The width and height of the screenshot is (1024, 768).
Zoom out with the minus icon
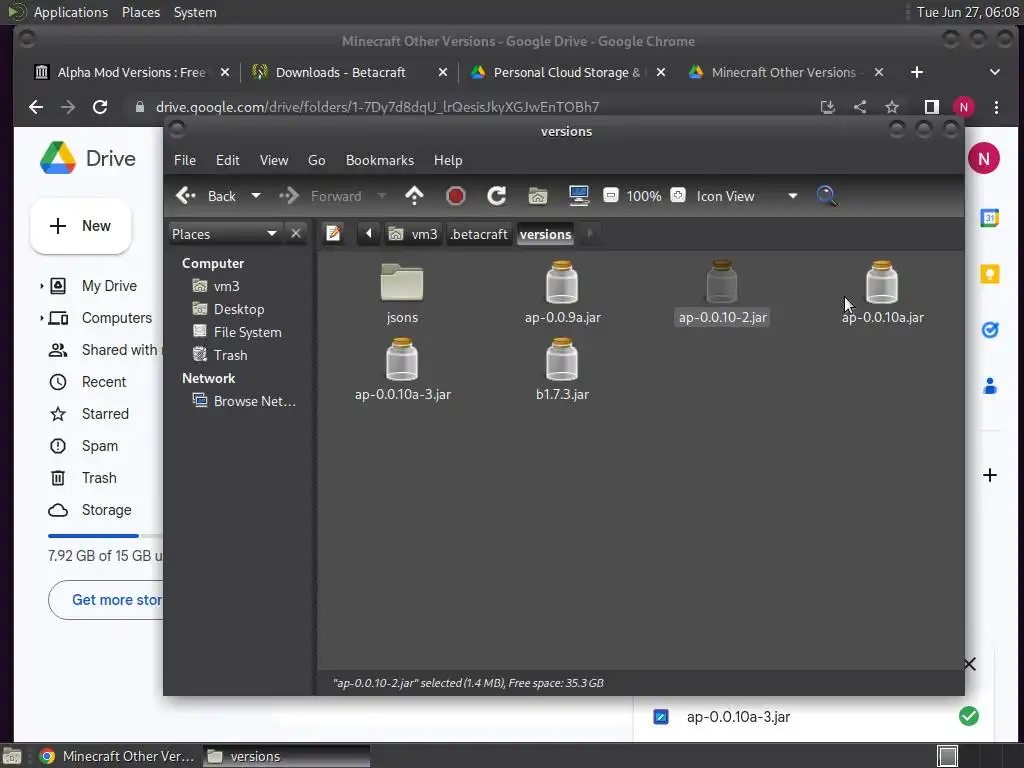tap(611, 195)
